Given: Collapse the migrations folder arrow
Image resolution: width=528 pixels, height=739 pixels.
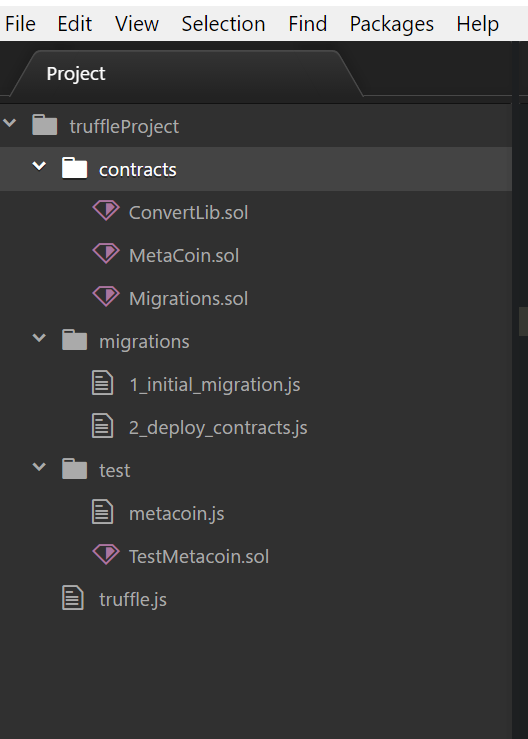Looking at the screenshot, I should 39,338.
